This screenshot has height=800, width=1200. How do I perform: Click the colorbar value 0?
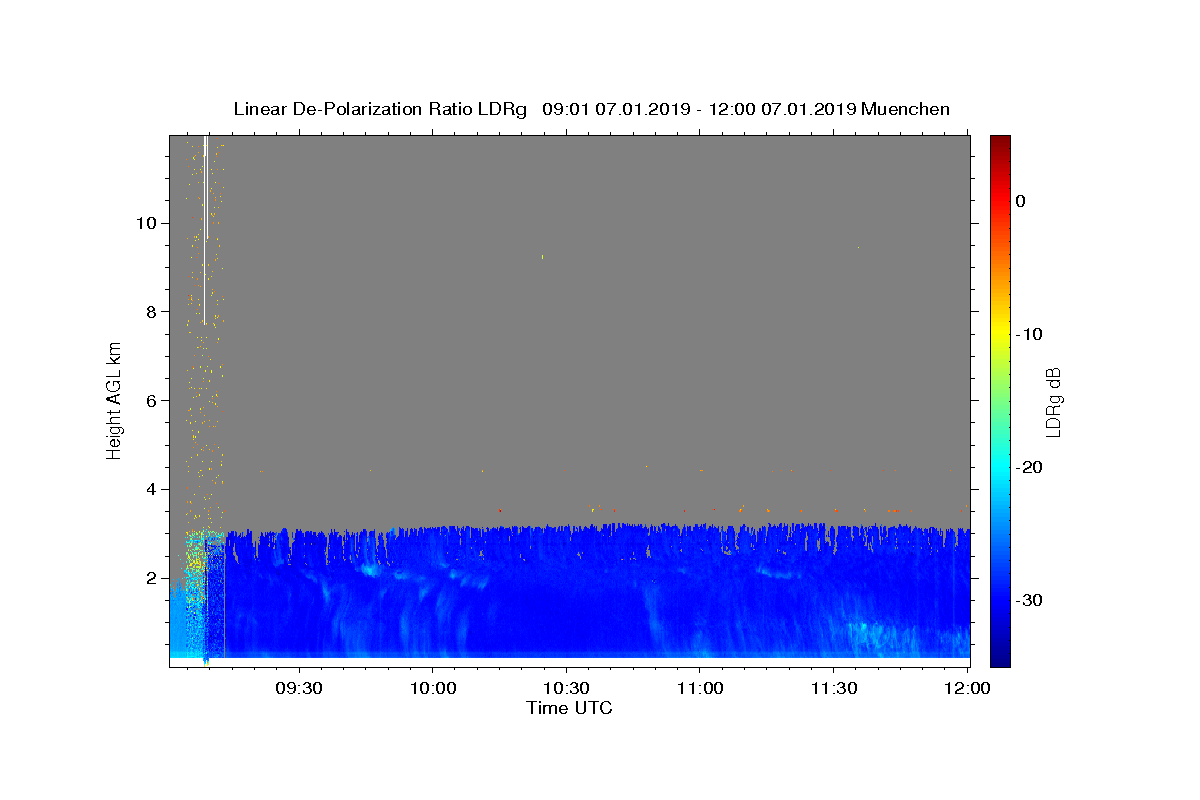pyautogui.click(x=1020, y=201)
